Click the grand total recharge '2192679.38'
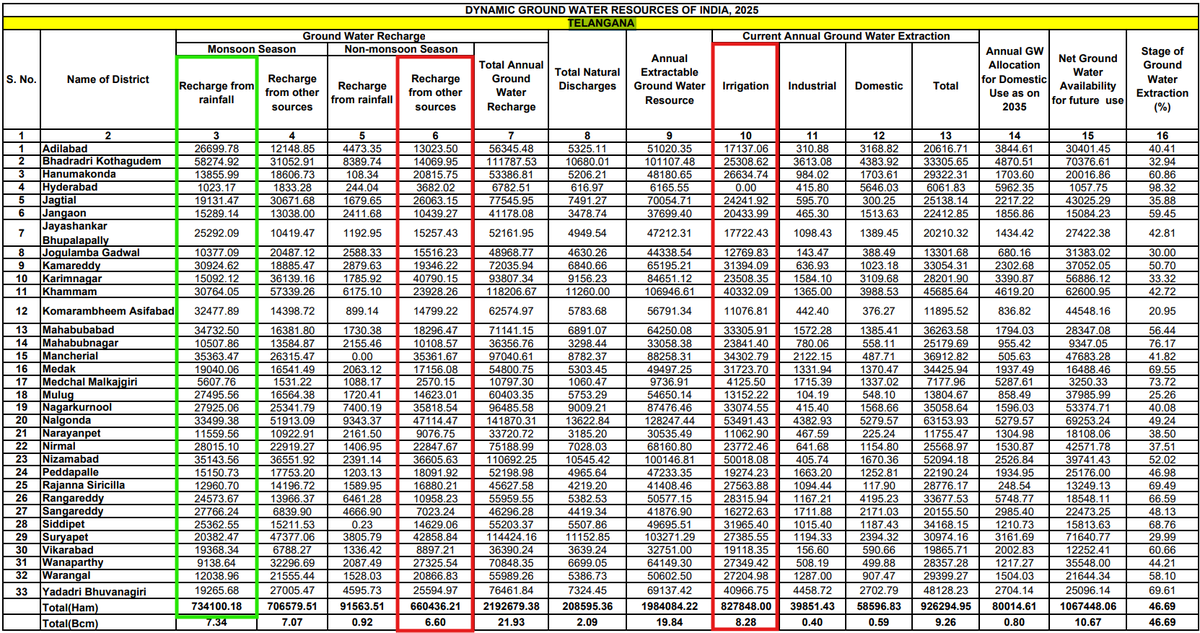Viewport: 1200px width, 633px height. tap(512, 607)
